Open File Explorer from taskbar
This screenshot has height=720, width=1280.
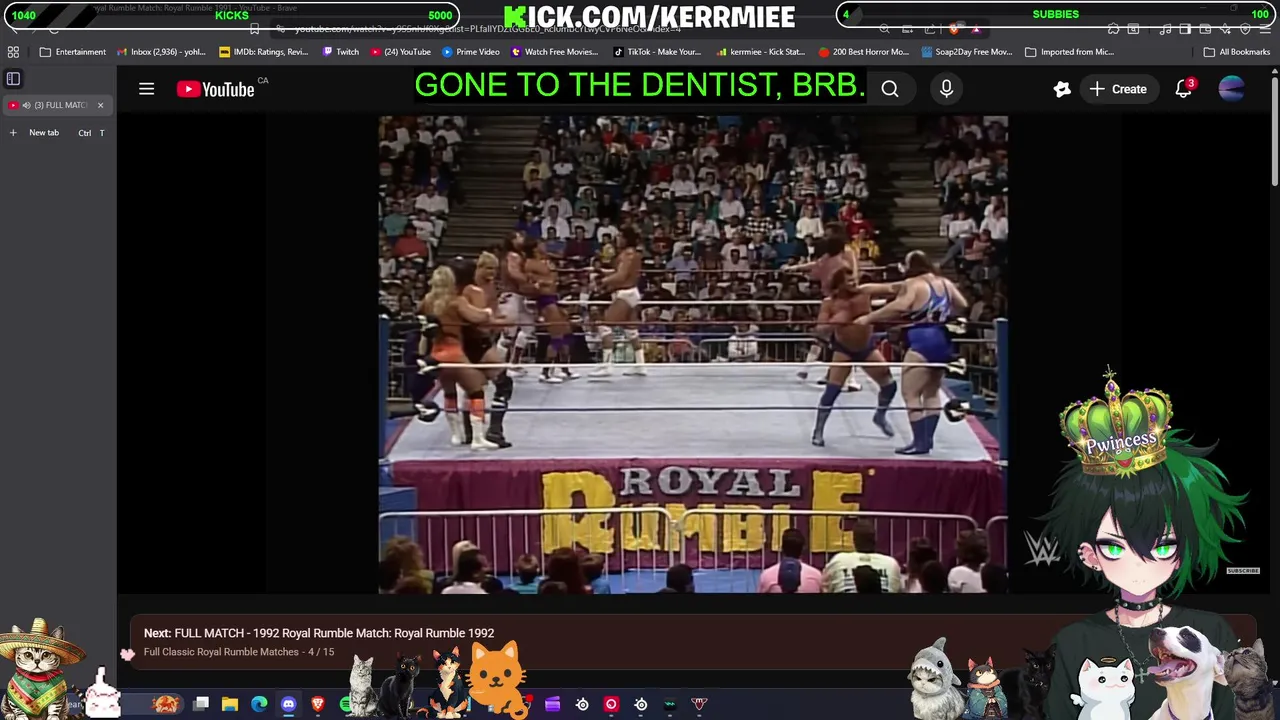(230, 704)
